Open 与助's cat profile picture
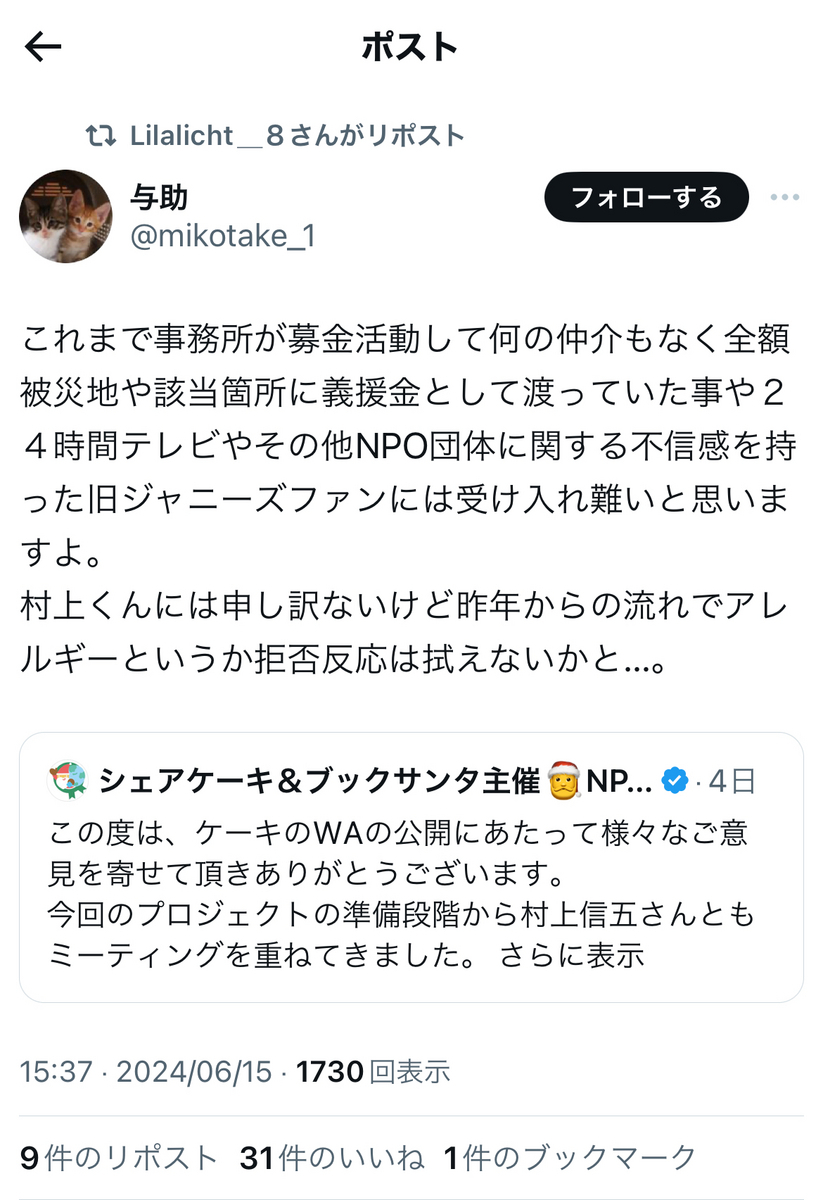Viewport: 823px width, 1200px height. 66,216
